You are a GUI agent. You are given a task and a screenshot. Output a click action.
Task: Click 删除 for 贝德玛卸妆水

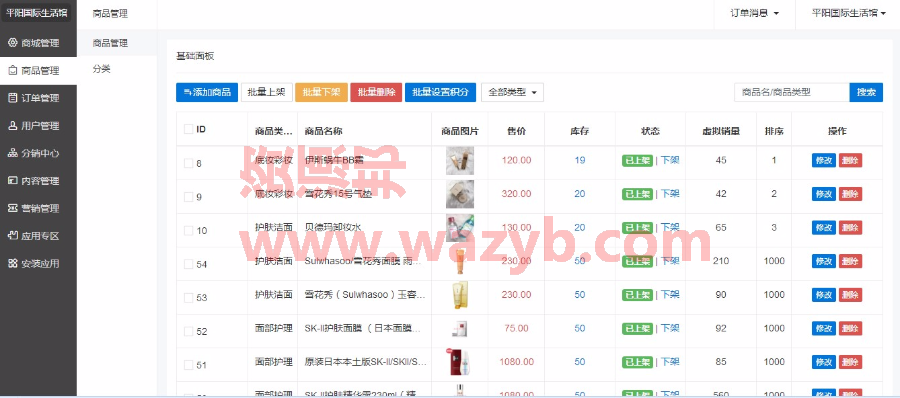click(850, 228)
